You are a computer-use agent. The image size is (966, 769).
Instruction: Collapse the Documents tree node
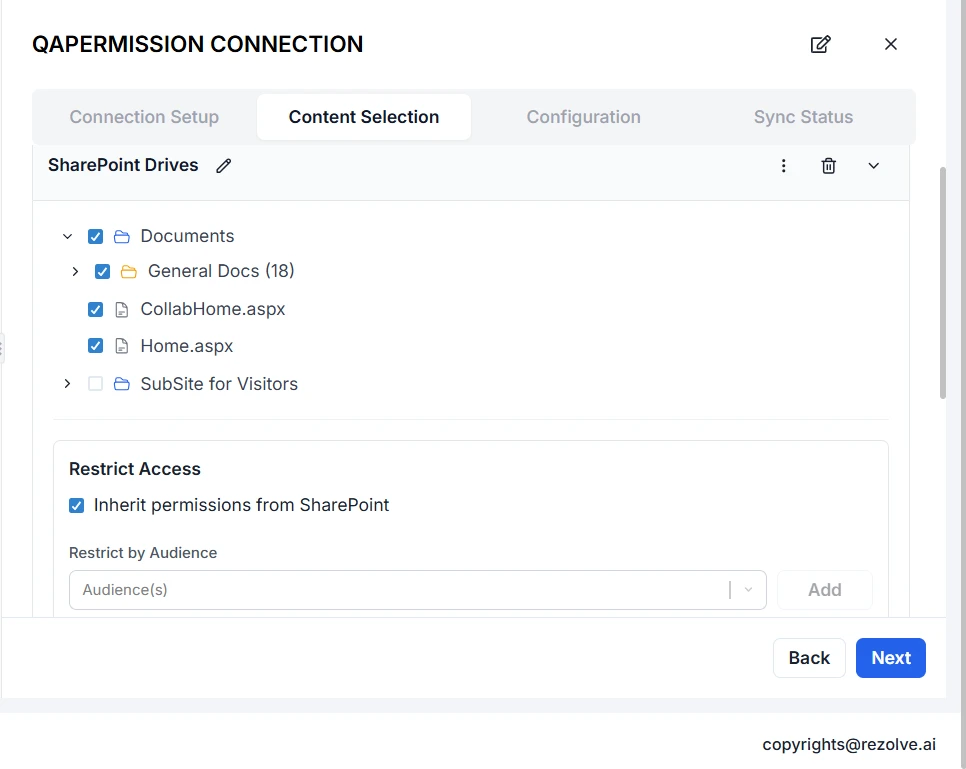68,237
